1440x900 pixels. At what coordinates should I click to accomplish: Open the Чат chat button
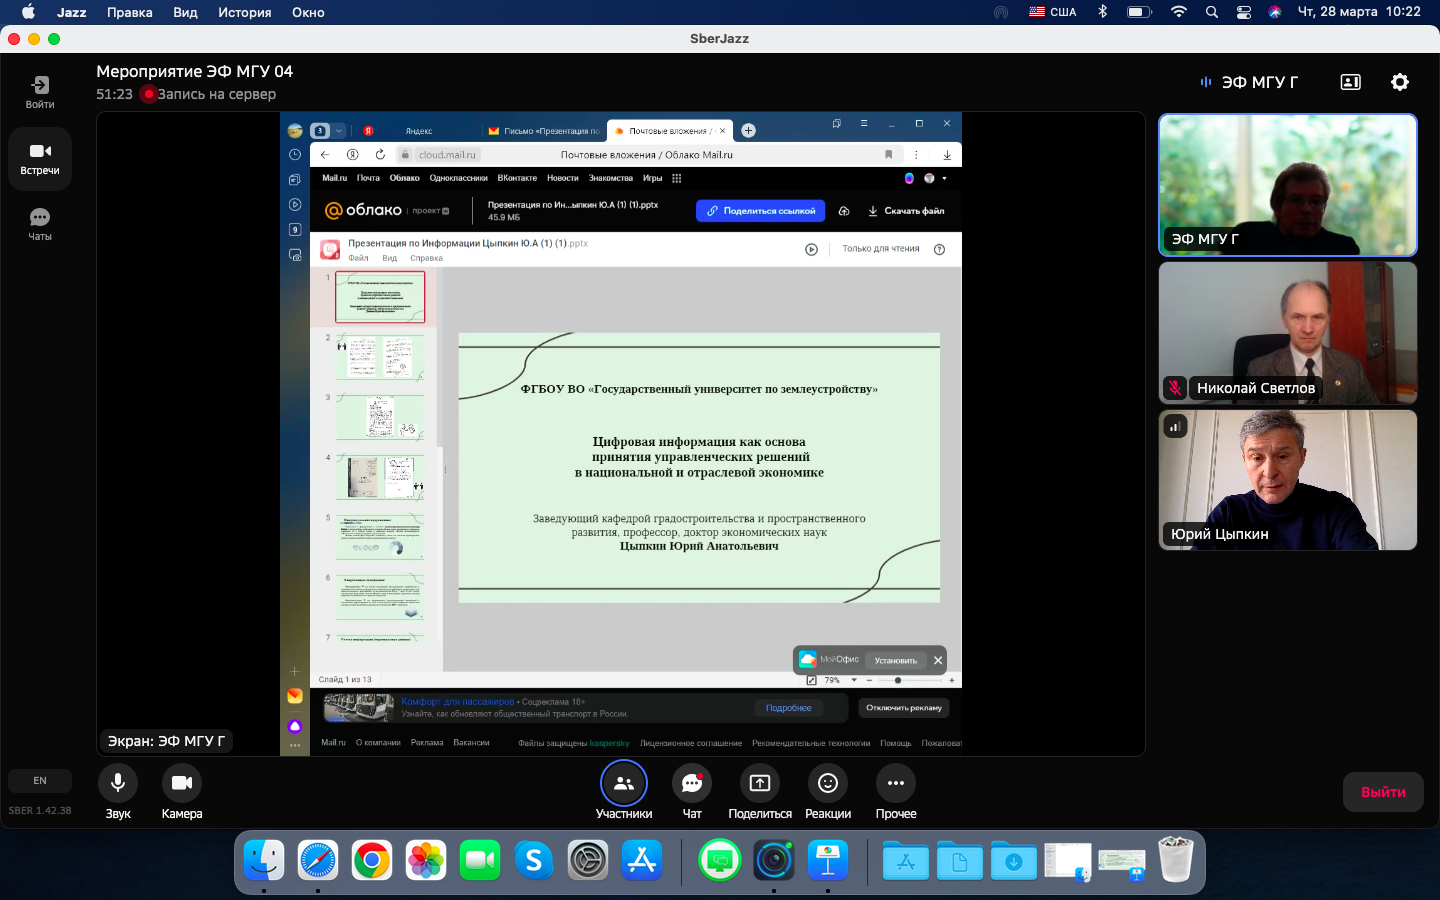[692, 783]
